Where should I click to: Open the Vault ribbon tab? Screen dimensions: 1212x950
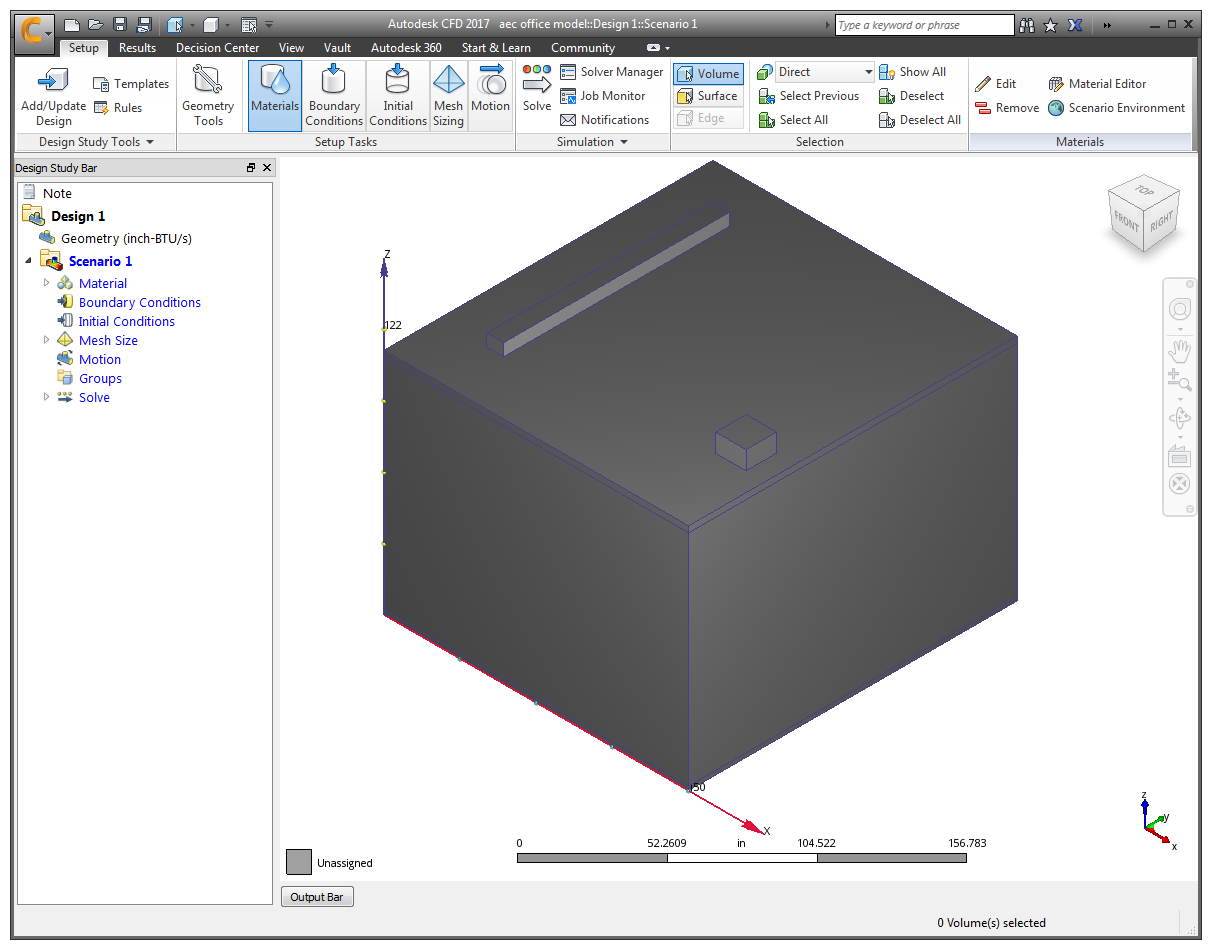tap(337, 48)
